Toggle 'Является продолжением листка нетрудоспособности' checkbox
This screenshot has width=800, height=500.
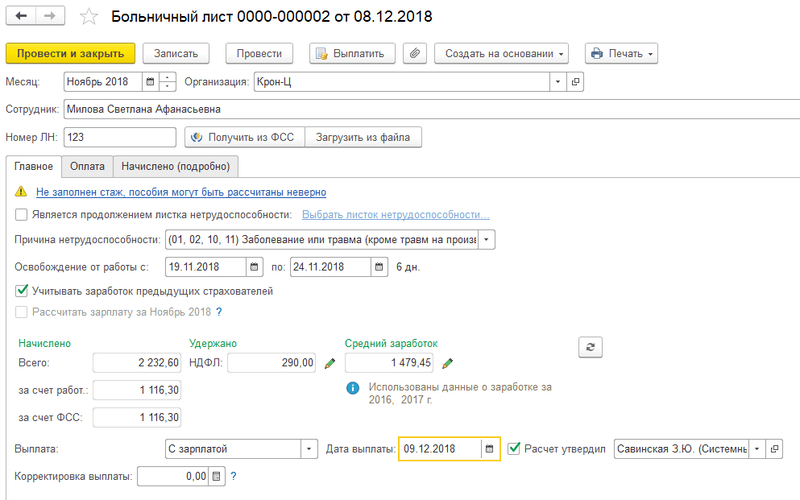pyautogui.click(x=22, y=215)
